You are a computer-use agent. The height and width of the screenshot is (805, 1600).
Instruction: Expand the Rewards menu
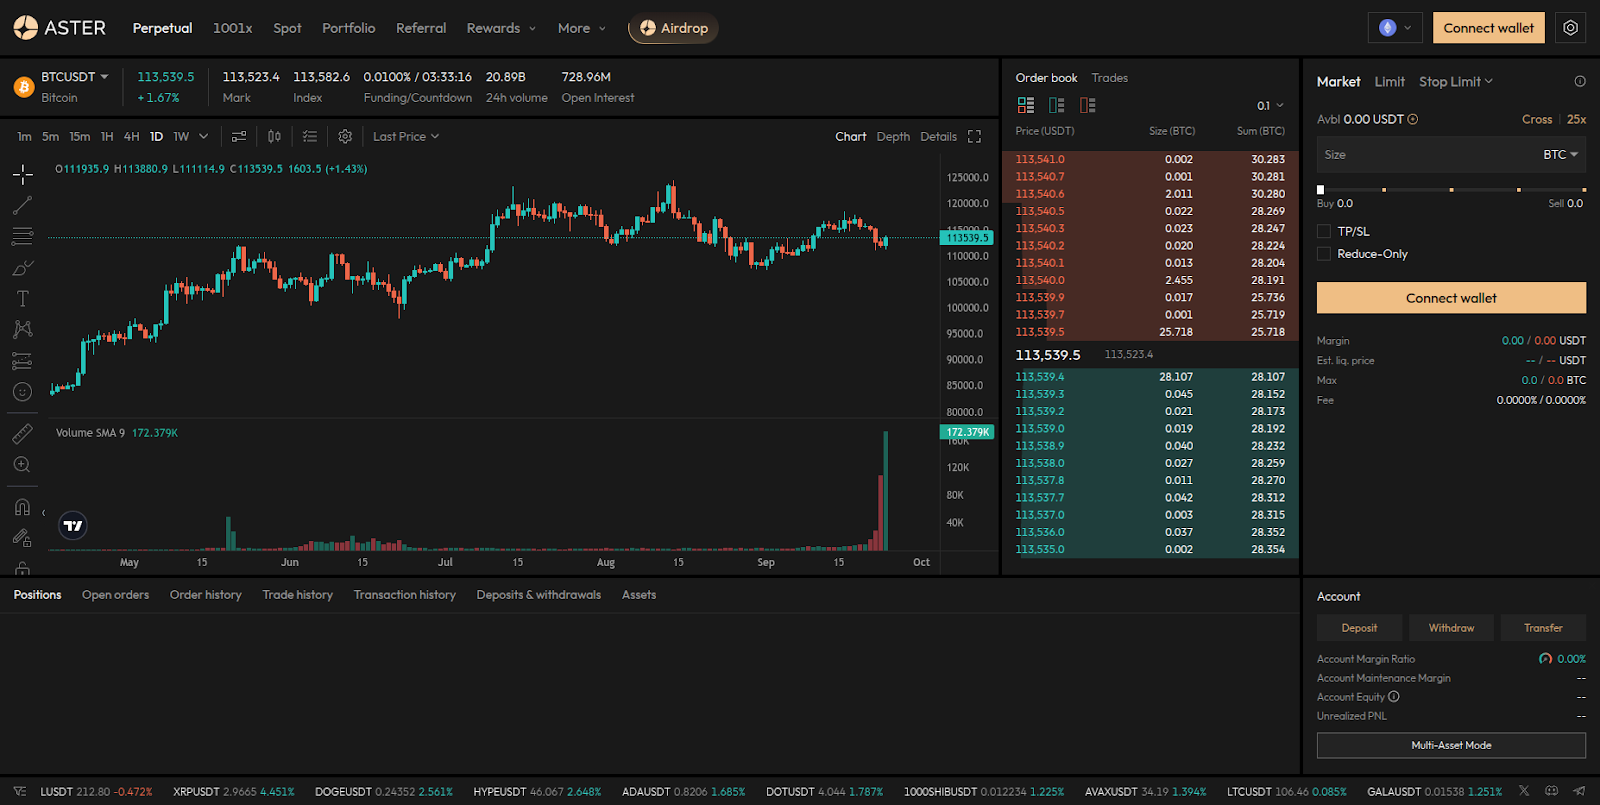tap(501, 28)
